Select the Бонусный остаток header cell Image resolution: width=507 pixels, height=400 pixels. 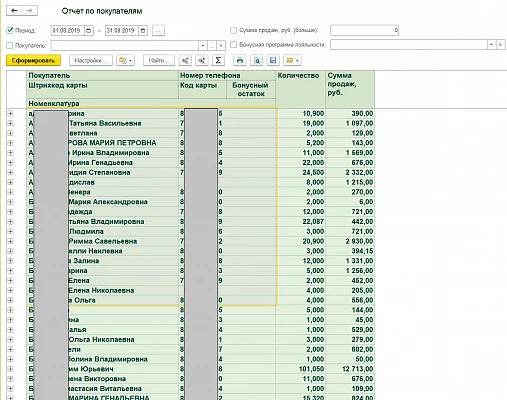click(x=251, y=89)
